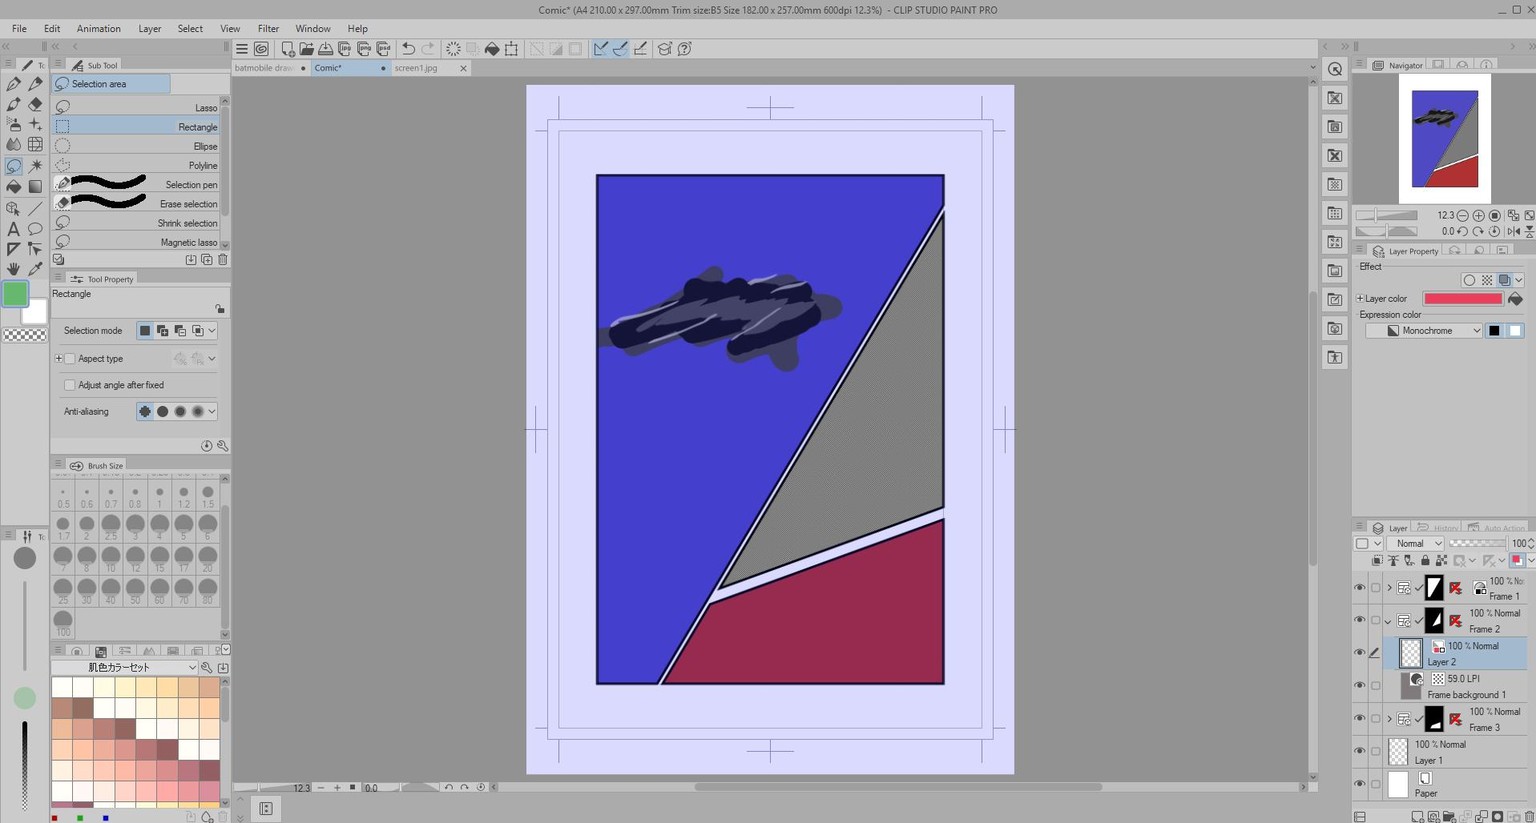The image size is (1536, 823).
Task: Open the Monochrome expression color dropdown
Action: tap(1423, 330)
